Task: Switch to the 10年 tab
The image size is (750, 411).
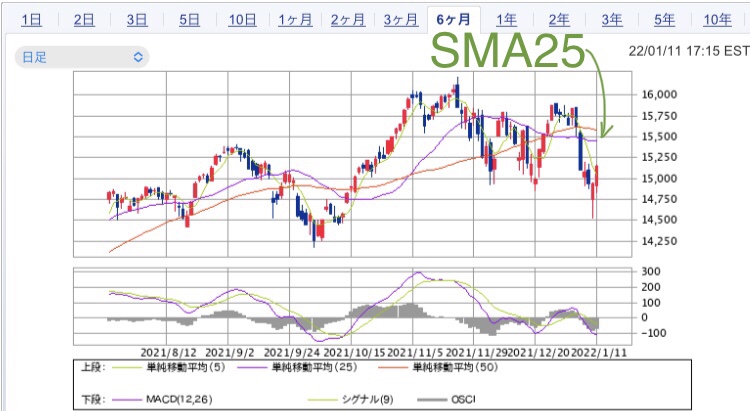Action: click(x=717, y=19)
